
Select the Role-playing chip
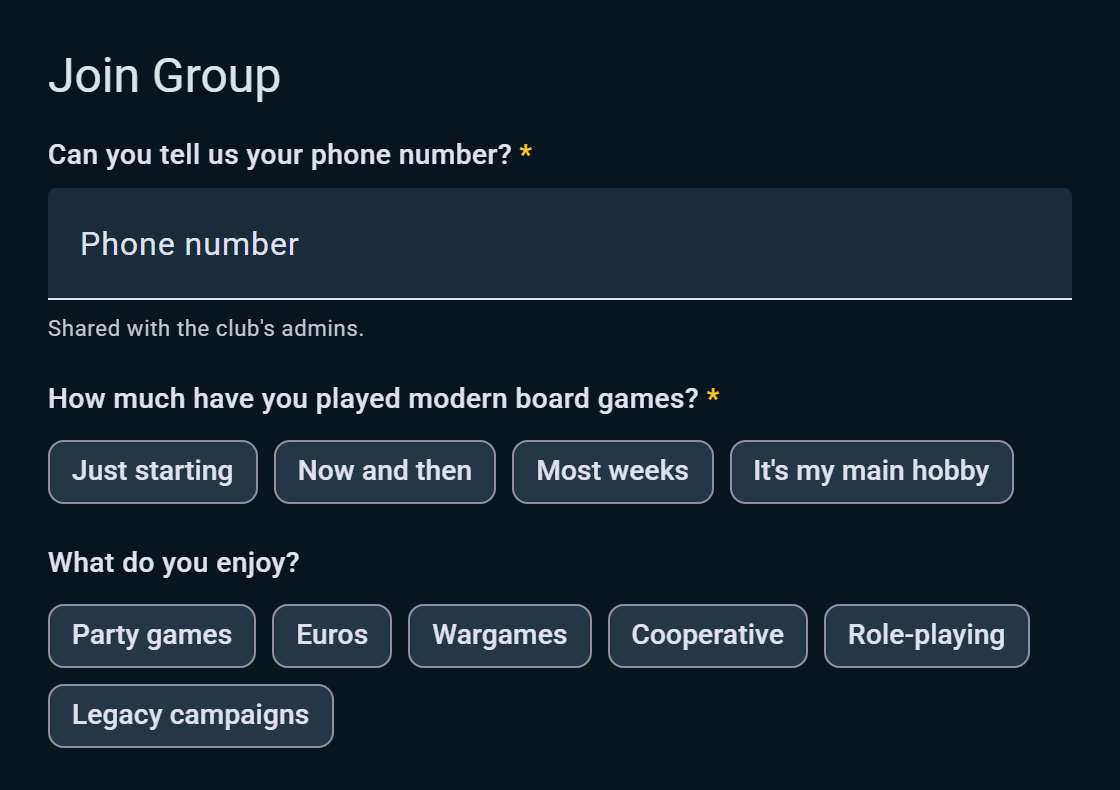coord(926,636)
